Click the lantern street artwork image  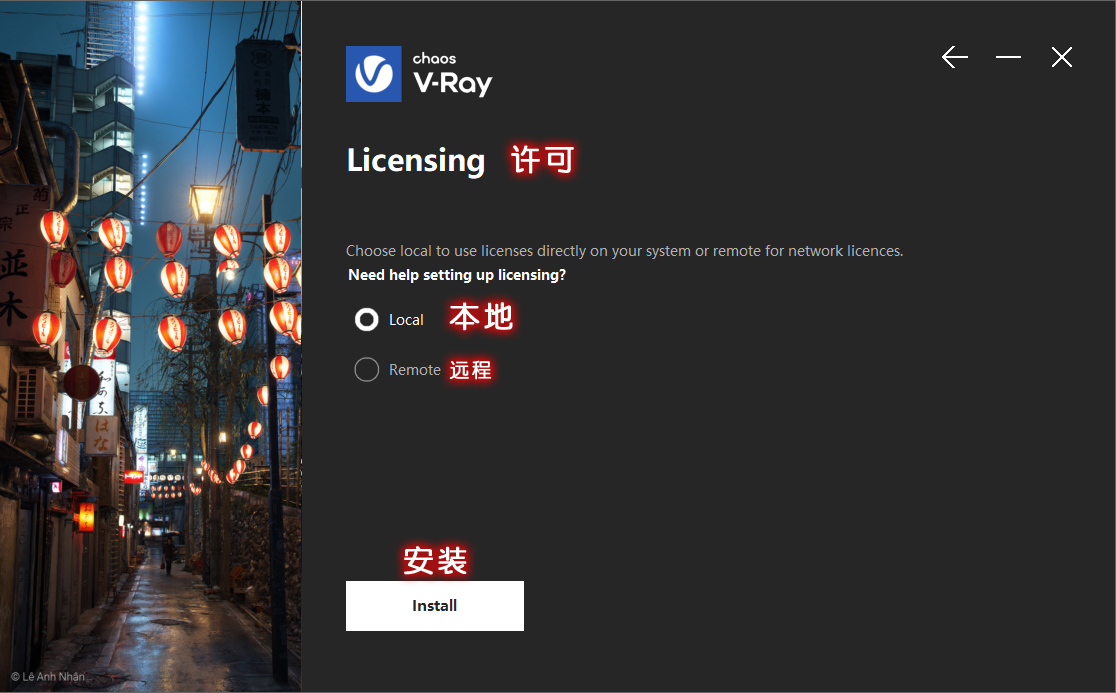pos(151,346)
